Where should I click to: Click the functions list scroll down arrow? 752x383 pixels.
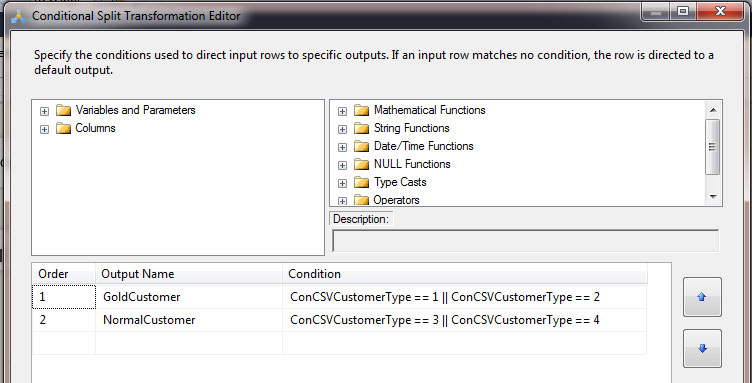pyautogui.click(x=713, y=197)
